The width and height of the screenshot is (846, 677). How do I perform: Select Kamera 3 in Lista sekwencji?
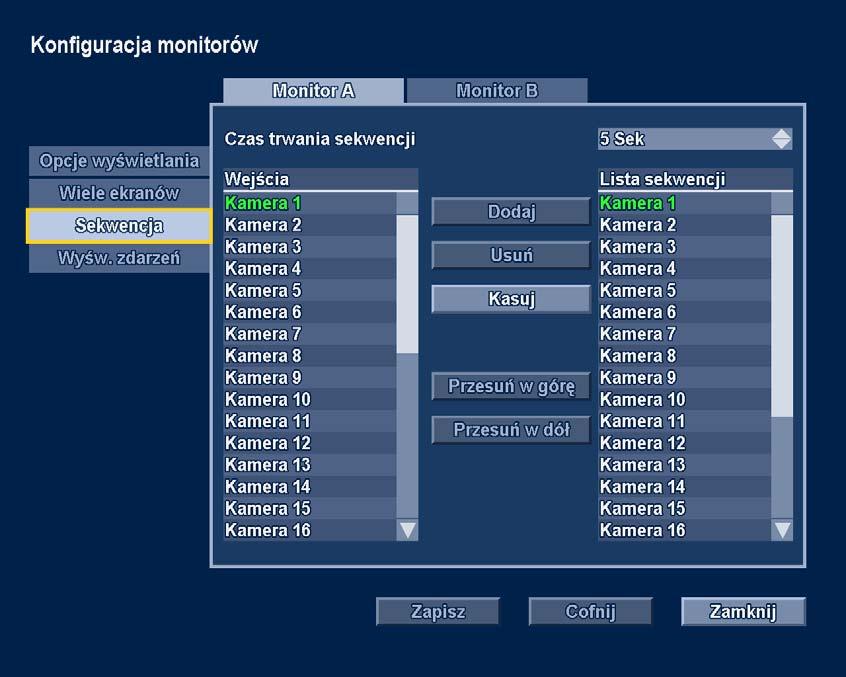(x=685, y=247)
